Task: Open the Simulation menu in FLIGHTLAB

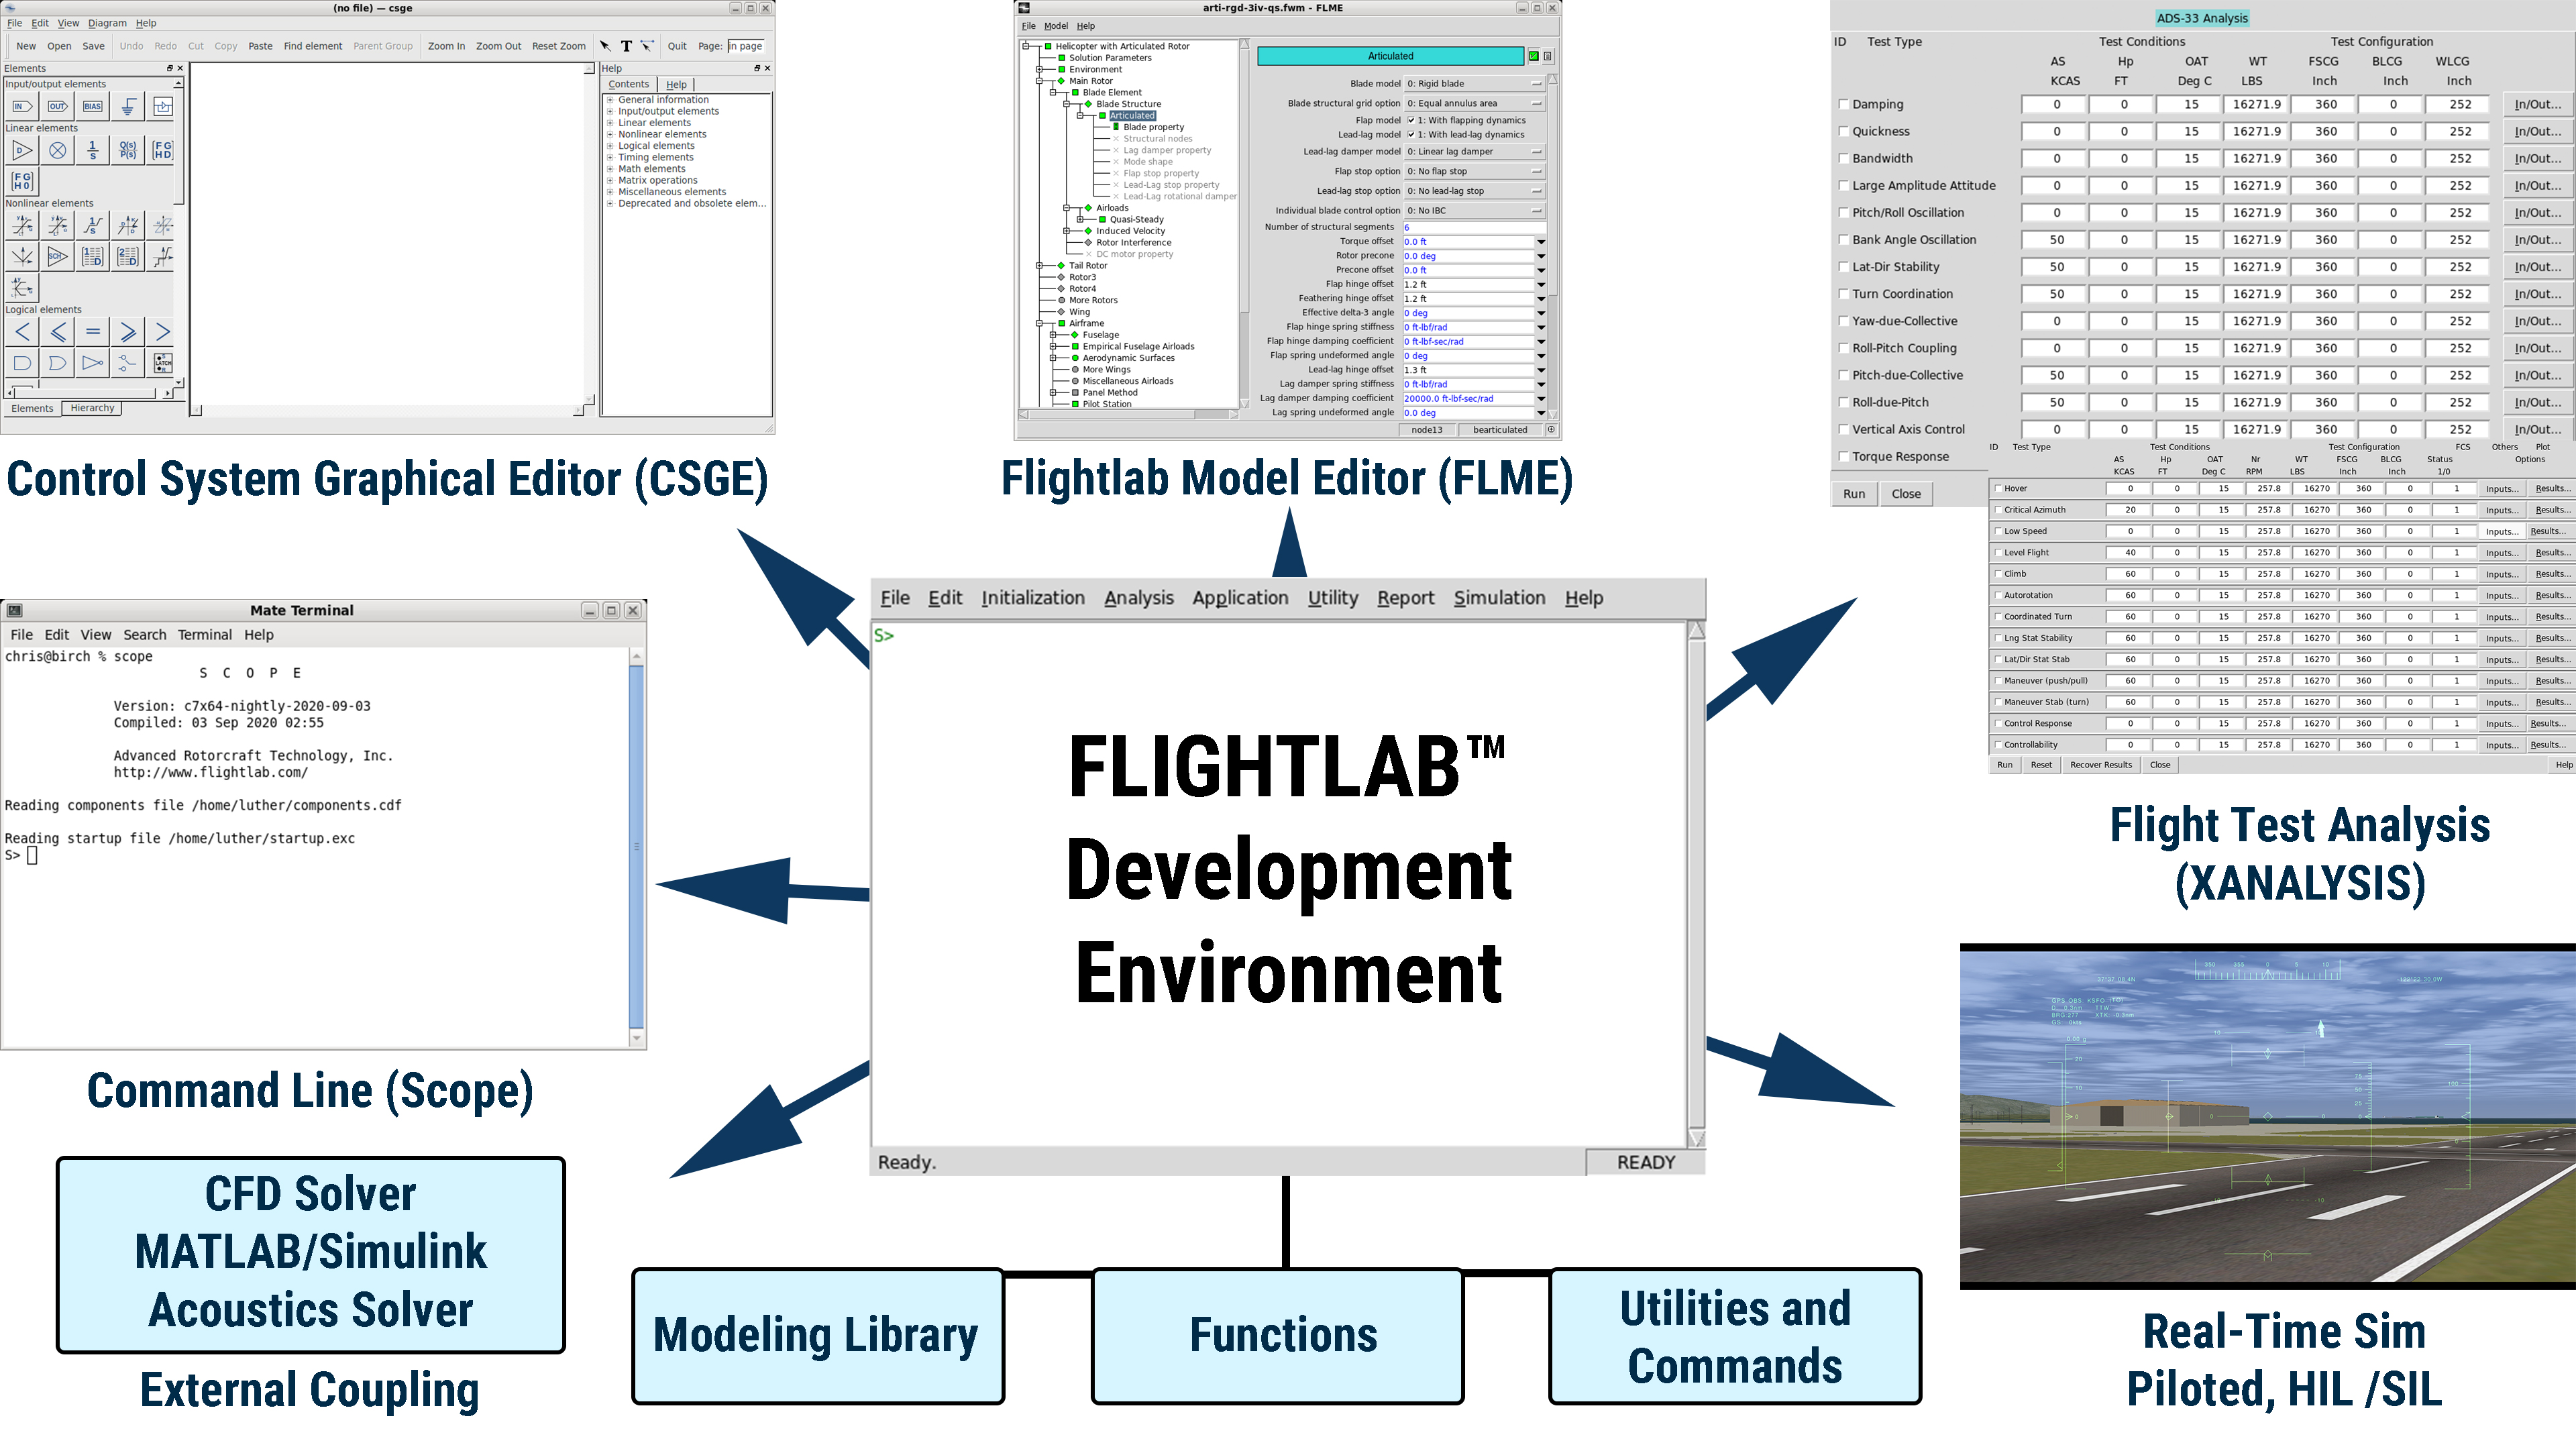Action: (x=1499, y=598)
